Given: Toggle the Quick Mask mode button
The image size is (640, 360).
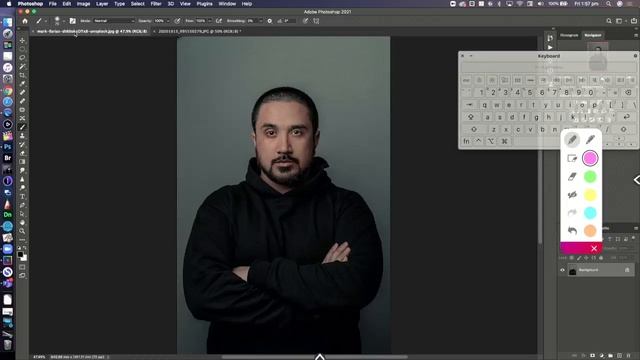Looking at the screenshot, I should (x=22, y=267).
